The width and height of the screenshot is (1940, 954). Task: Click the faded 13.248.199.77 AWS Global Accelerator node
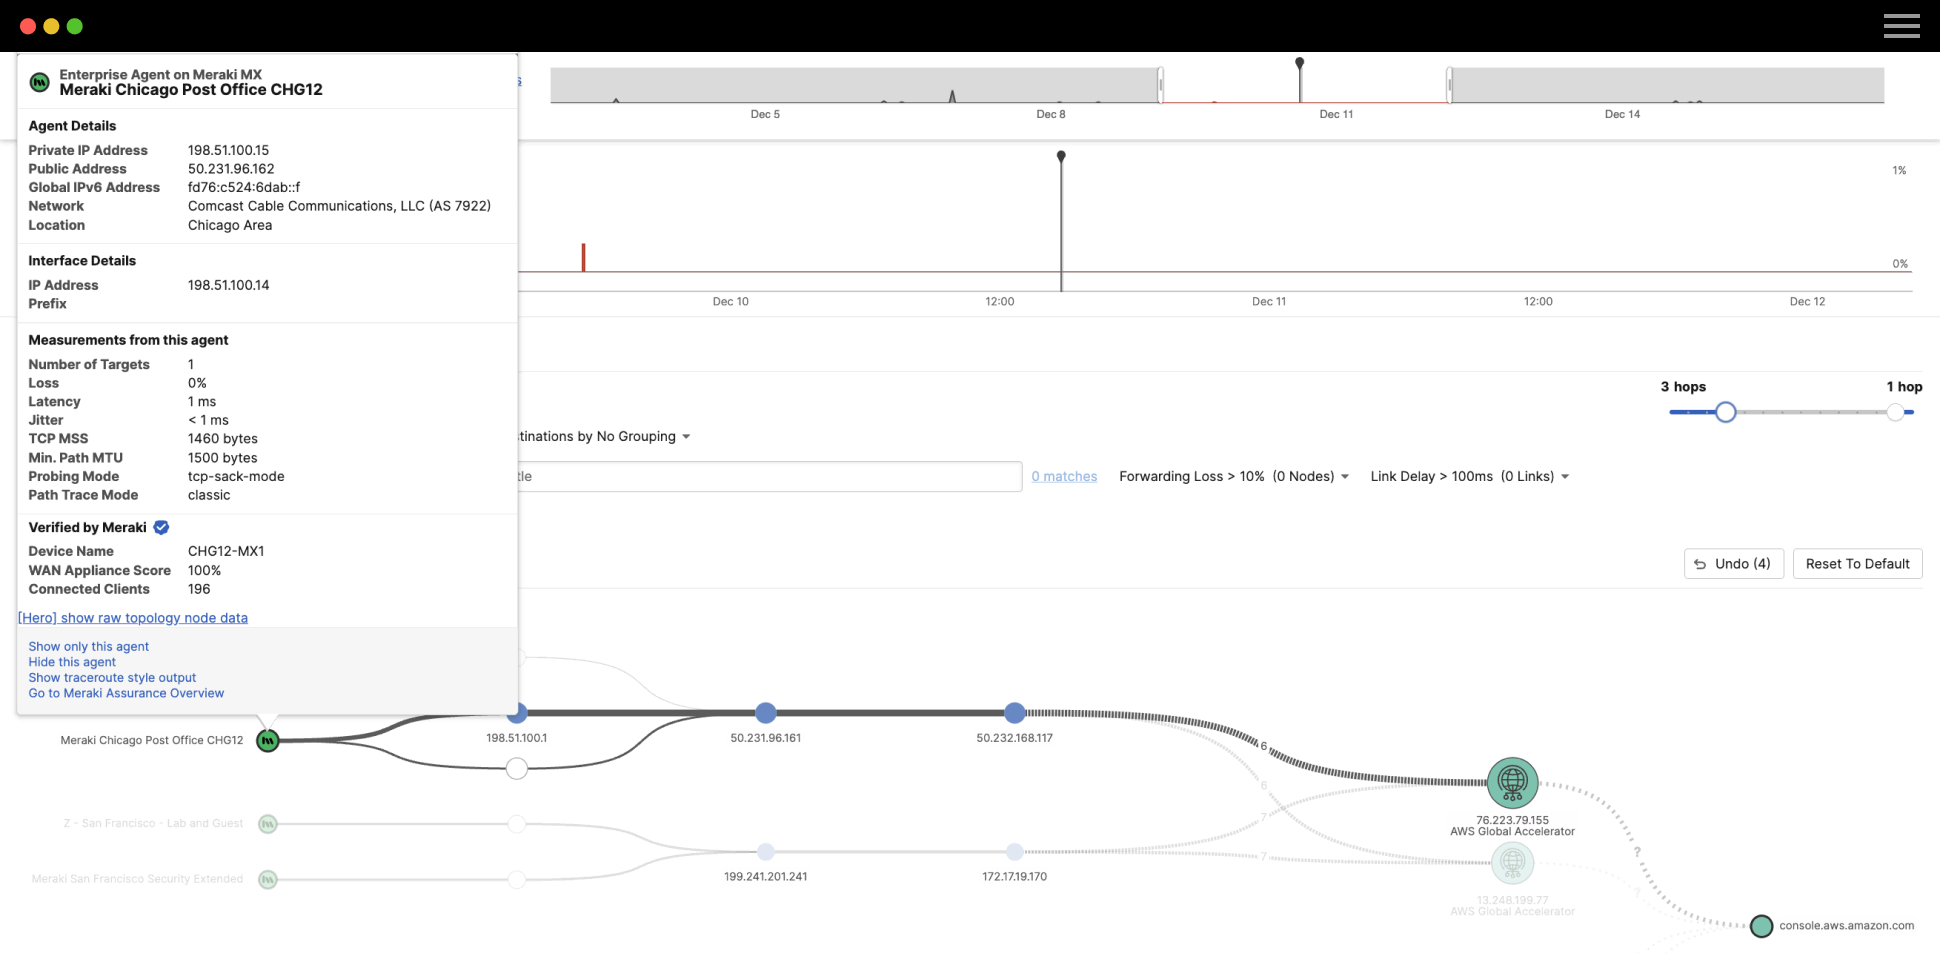pos(1512,862)
